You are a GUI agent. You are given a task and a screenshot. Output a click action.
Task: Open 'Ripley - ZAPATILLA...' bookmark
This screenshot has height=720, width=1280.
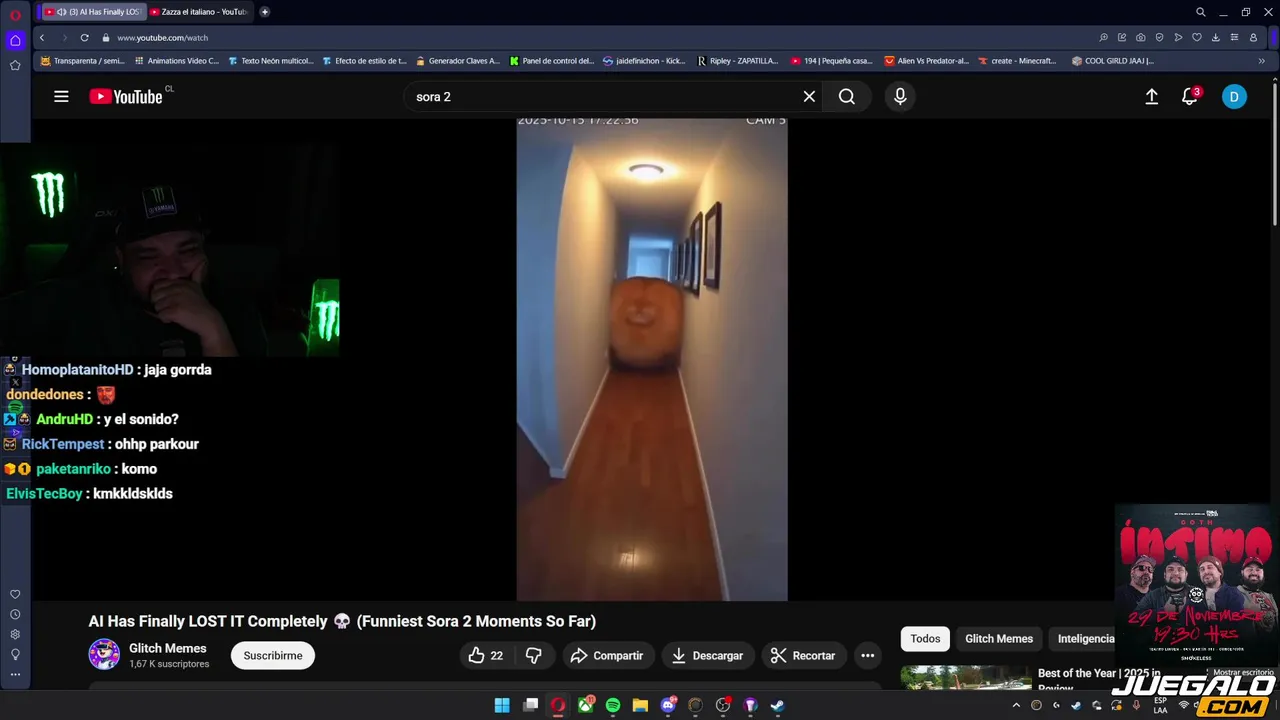tap(738, 61)
